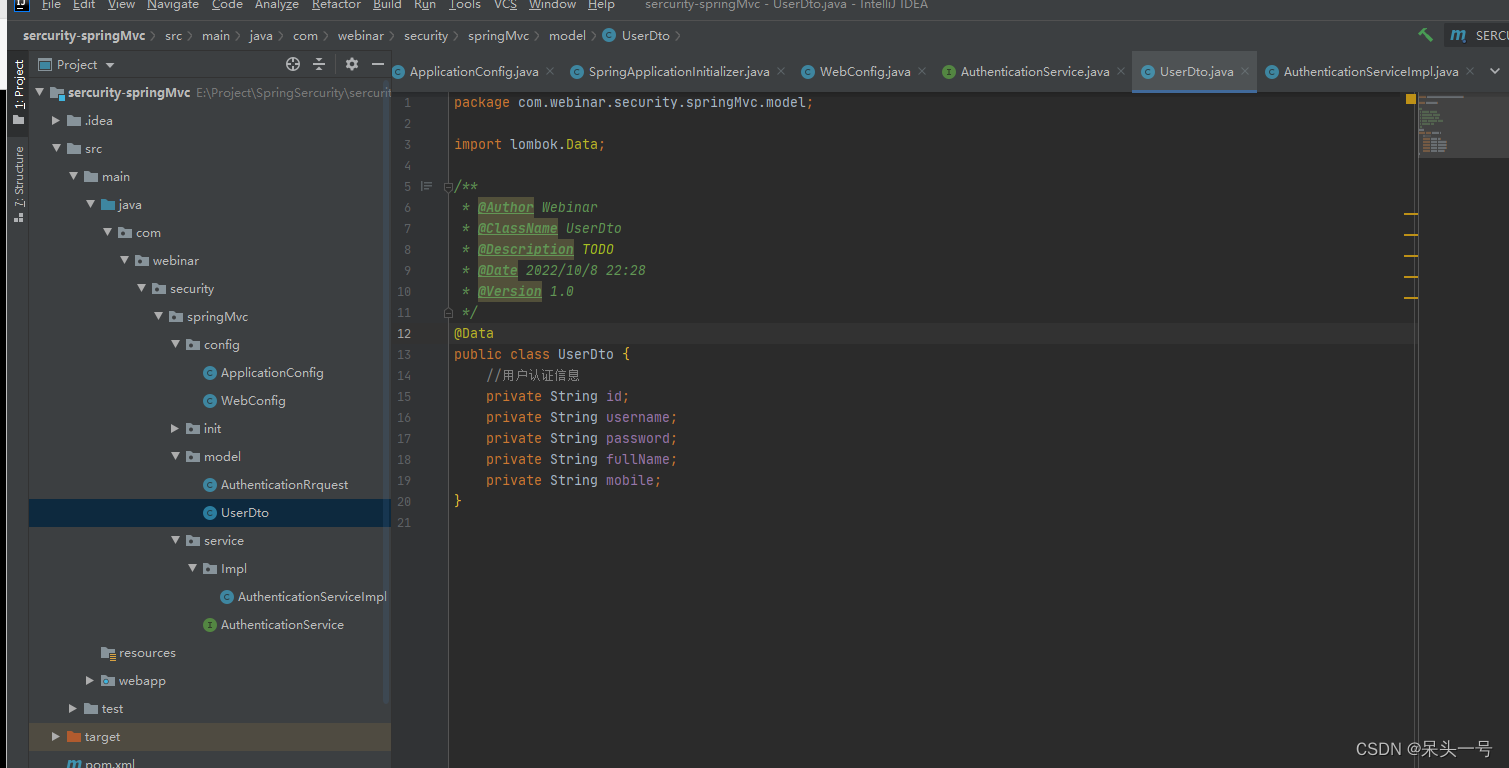Click the Build project hammer icon

tap(1425, 35)
